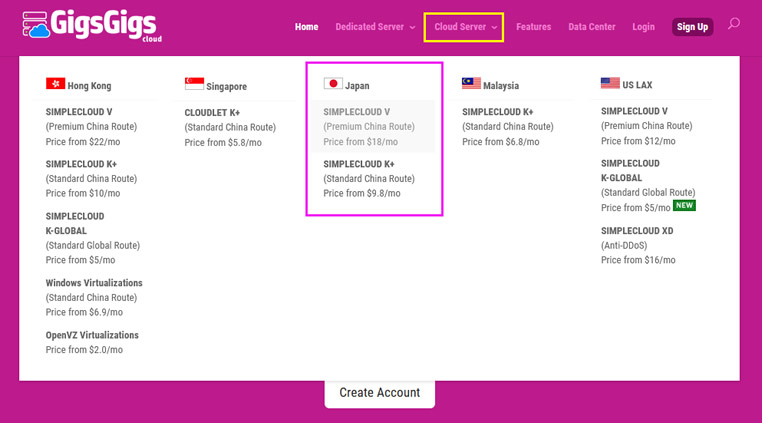The width and height of the screenshot is (762, 423).
Task: Click the Malaysia flag icon
Action: click(471, 83)
